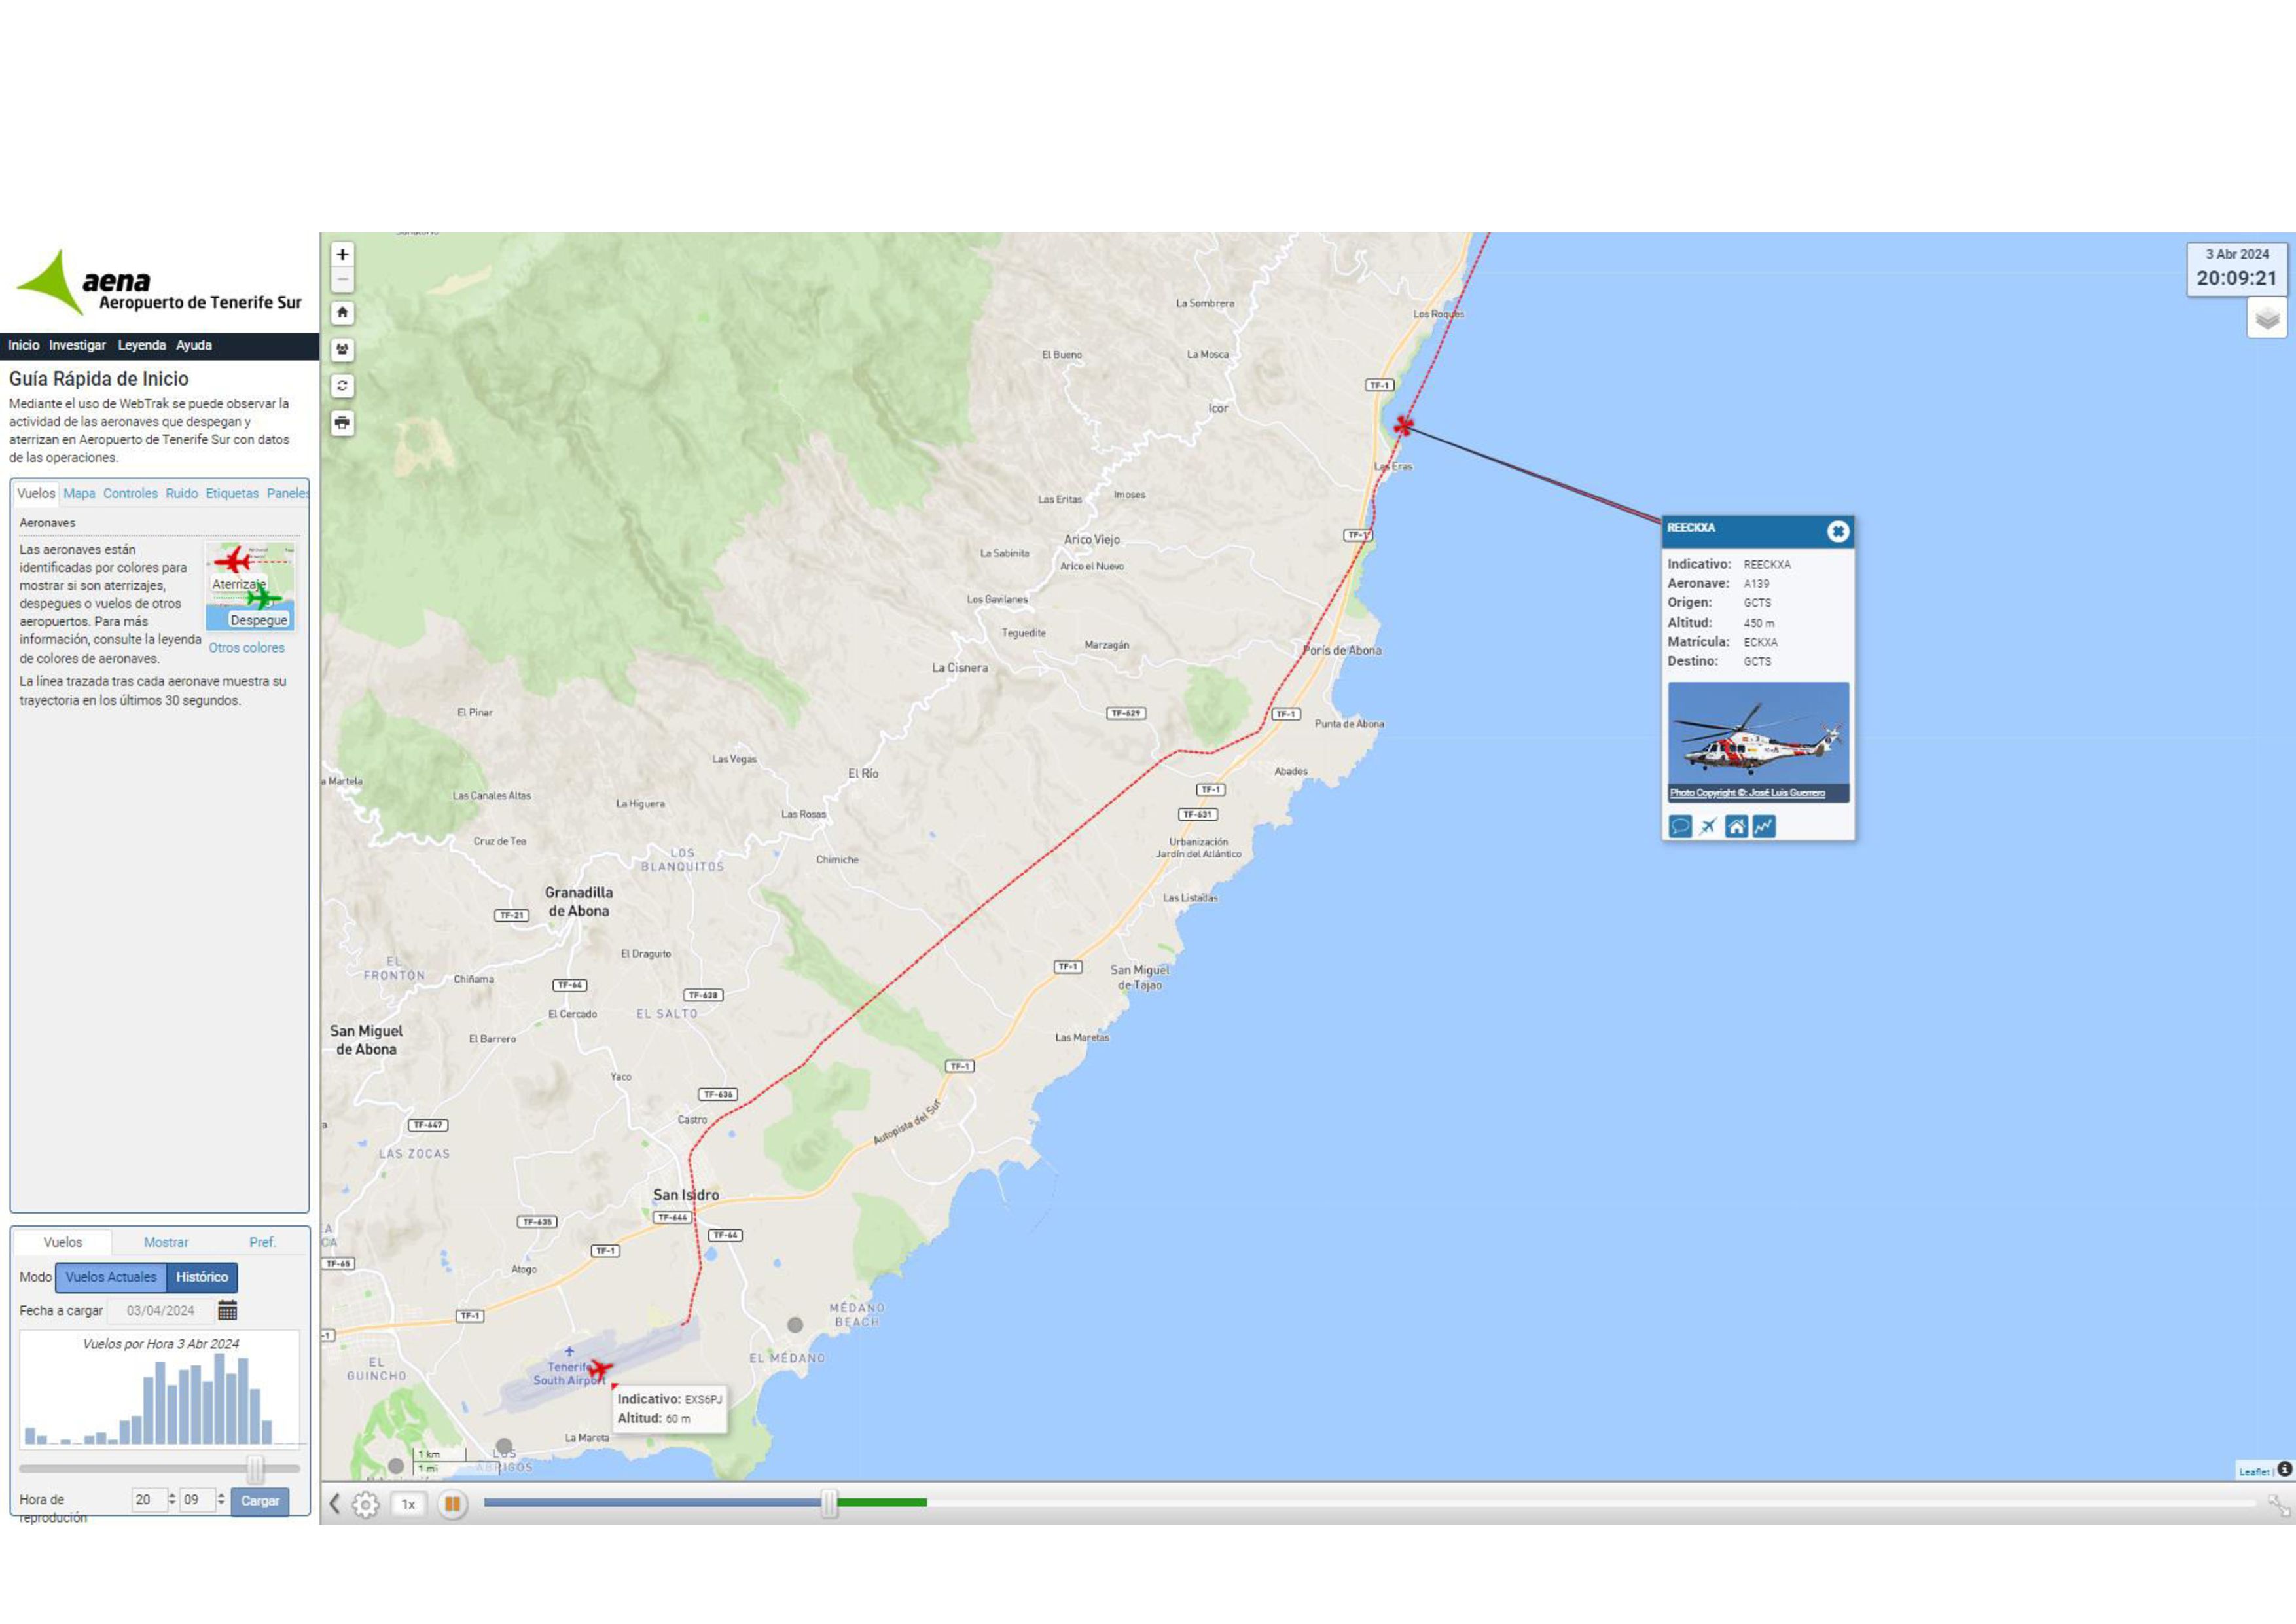Switch mode to Vuelos Actuales
The width and height of the screenshot is (2296, 1624).
point(111,1277)
